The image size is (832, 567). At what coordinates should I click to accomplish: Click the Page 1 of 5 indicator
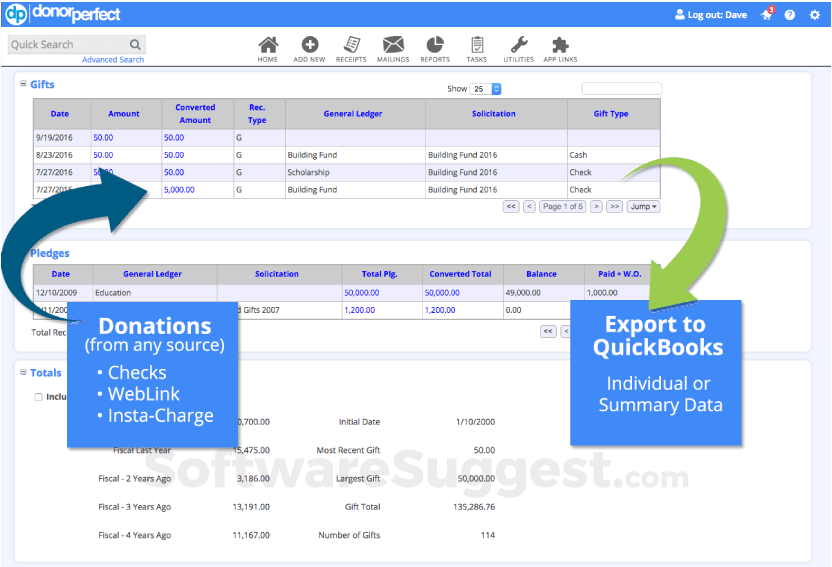click(x=562, y=206)
